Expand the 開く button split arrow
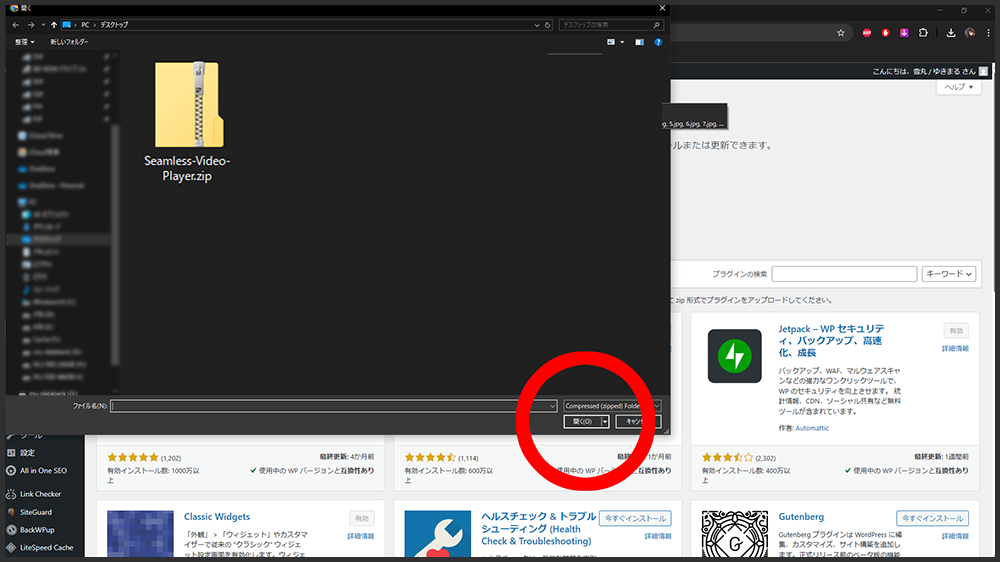 605,422
